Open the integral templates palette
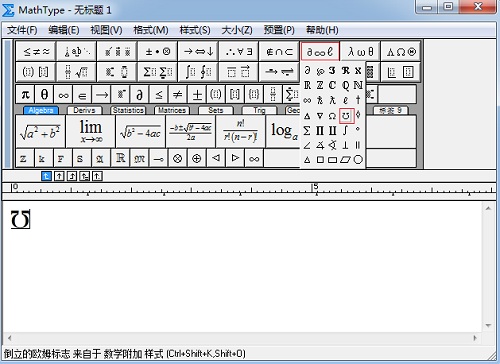 click(198, 72)
